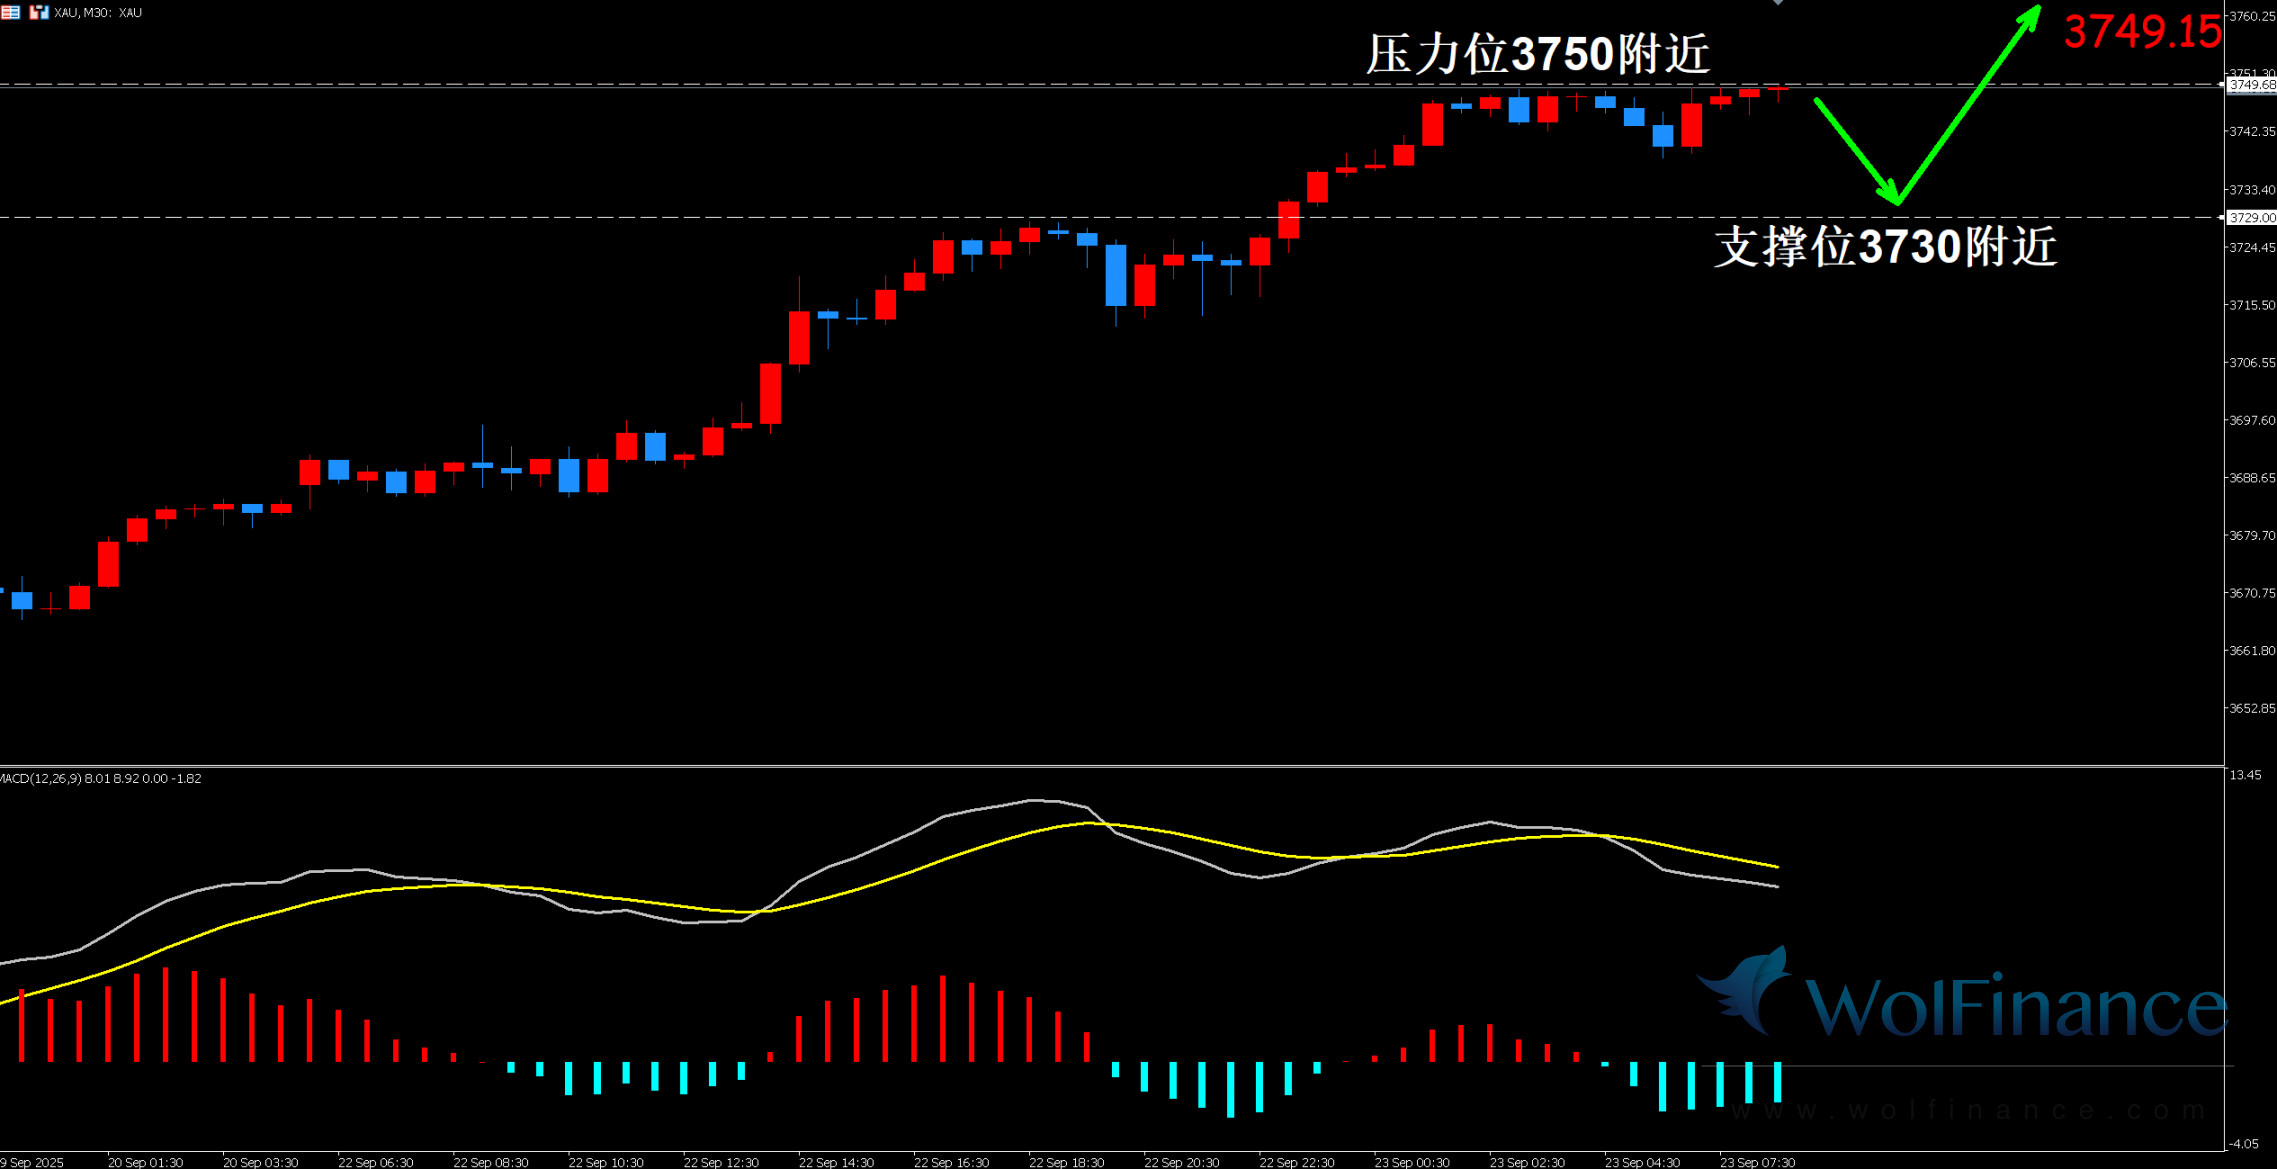The image size is (2277, 1169).
Task: Select the green downward arrow drawing
Action: (x=1856, y=150)
